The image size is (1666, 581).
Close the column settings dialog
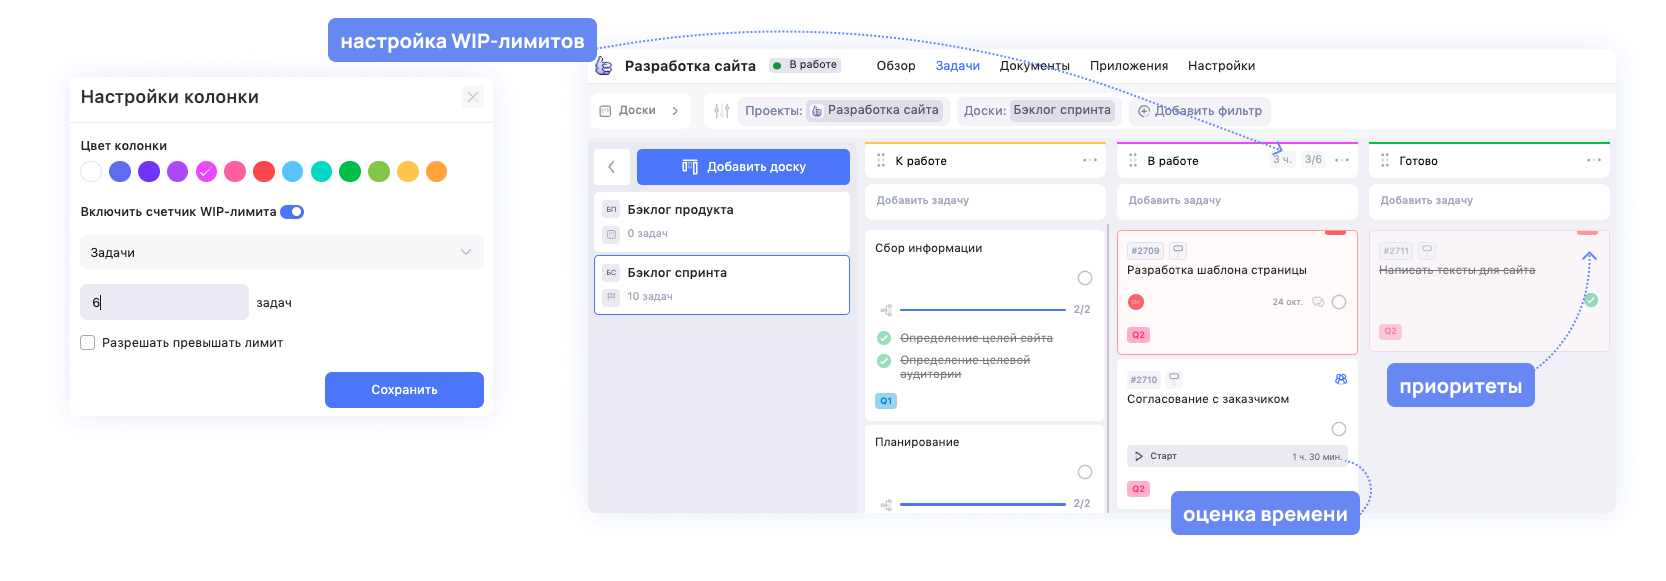(x=473, y=97)
